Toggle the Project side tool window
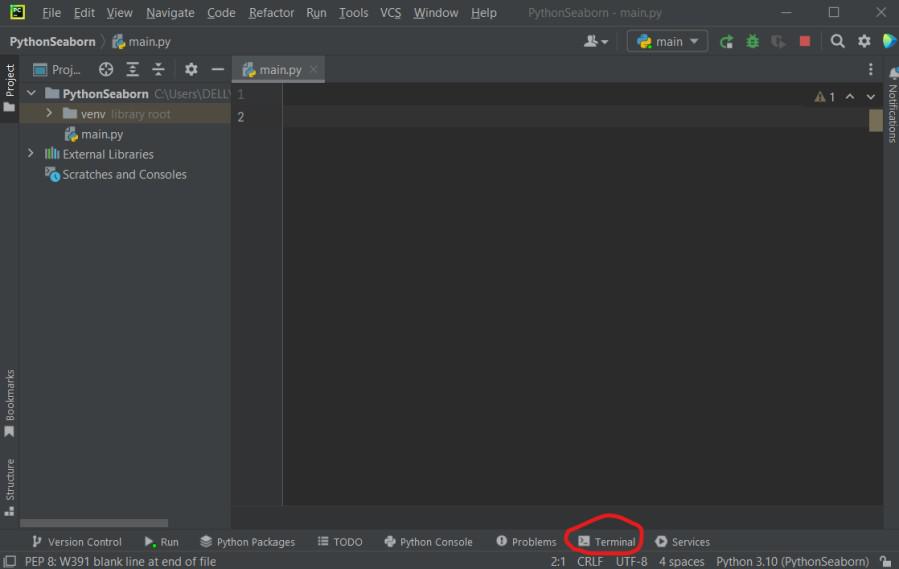Screen dimensions: 899x569 coord(10,87)
